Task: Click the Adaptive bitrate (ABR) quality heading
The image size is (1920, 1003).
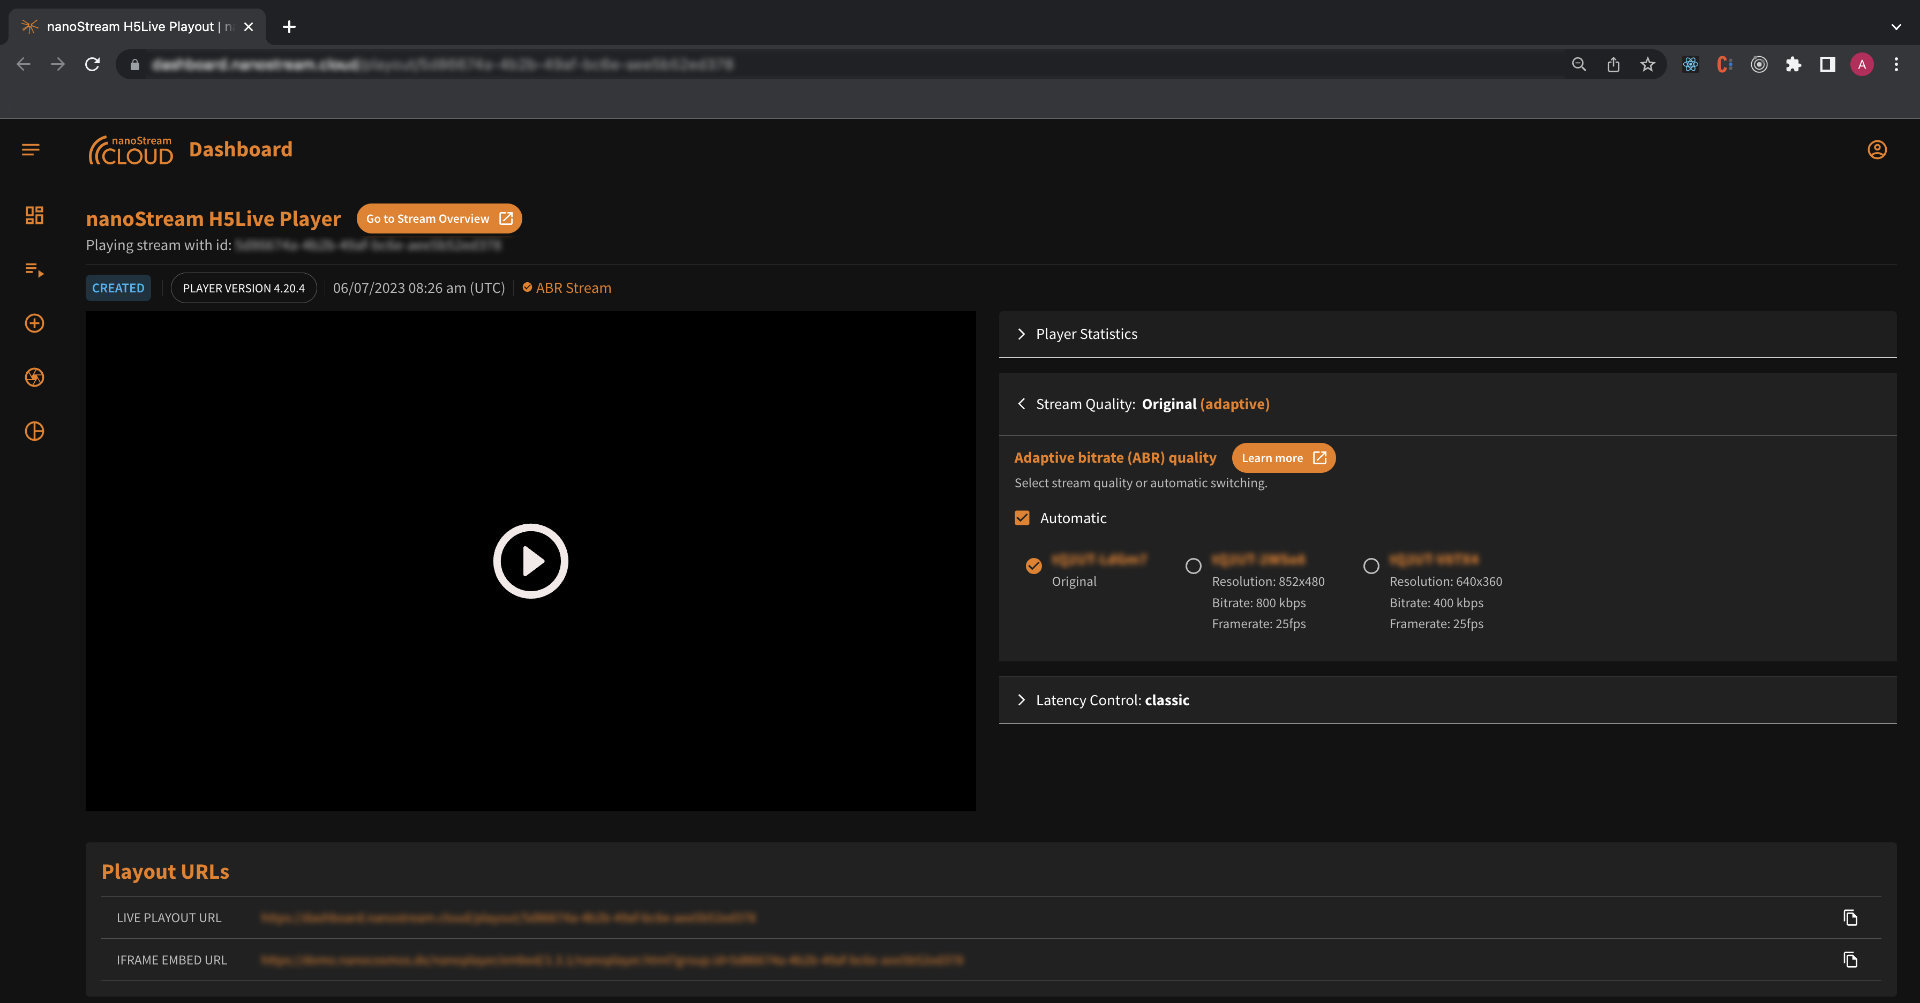Action: click(x=1115, y=458)
